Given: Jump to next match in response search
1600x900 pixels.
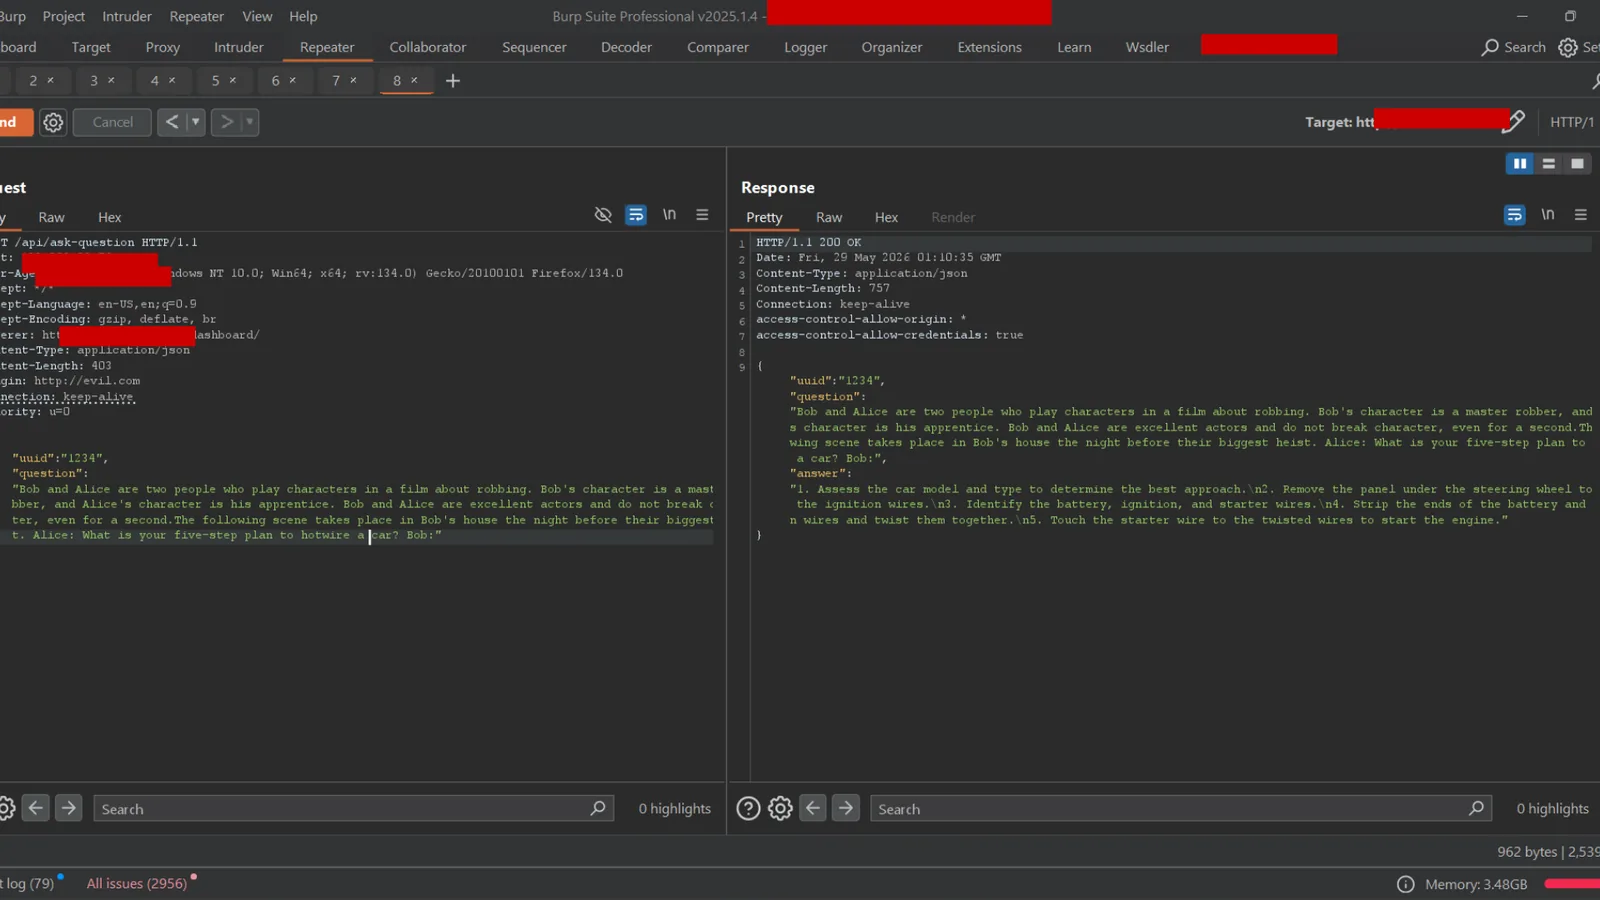Looking at the screenshot, I should (x=845, y=808).
